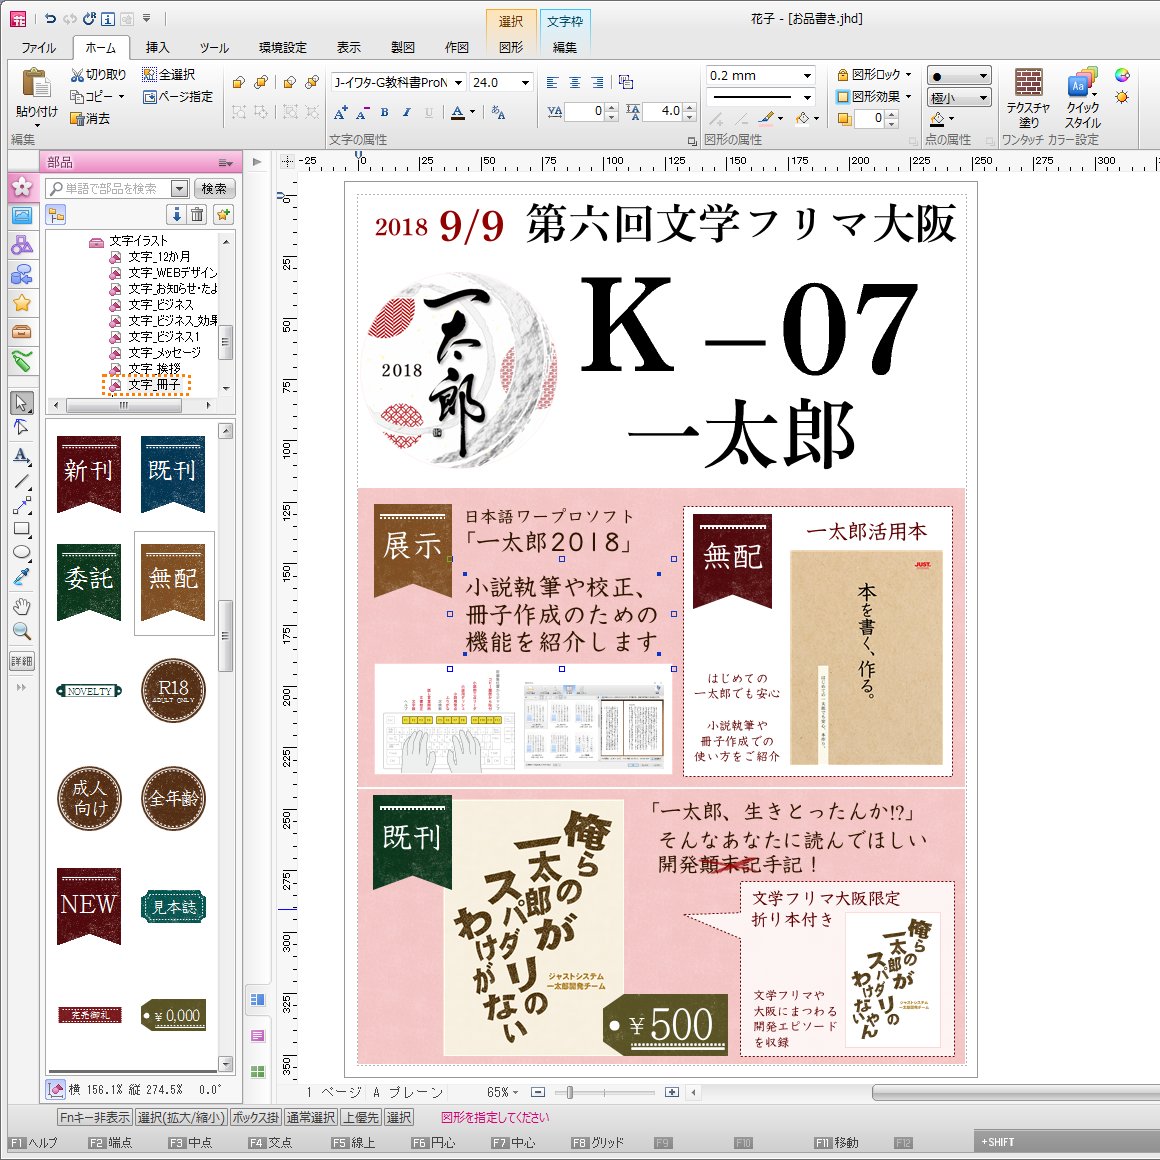This screenshot has width=1160, height=1160.
Task: Open font color dropdown arrow
Action: [472, 112]
